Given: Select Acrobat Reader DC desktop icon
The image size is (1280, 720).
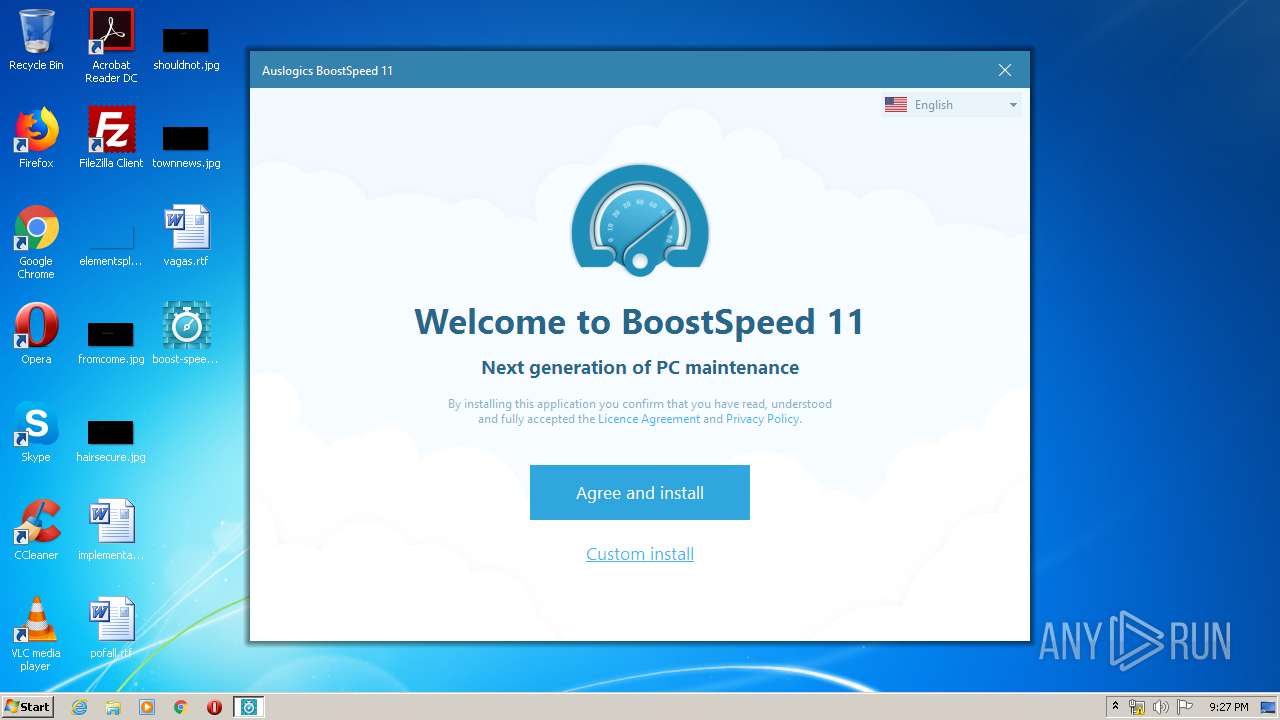Looking at the screenshot, I should [x=111, y=46].
